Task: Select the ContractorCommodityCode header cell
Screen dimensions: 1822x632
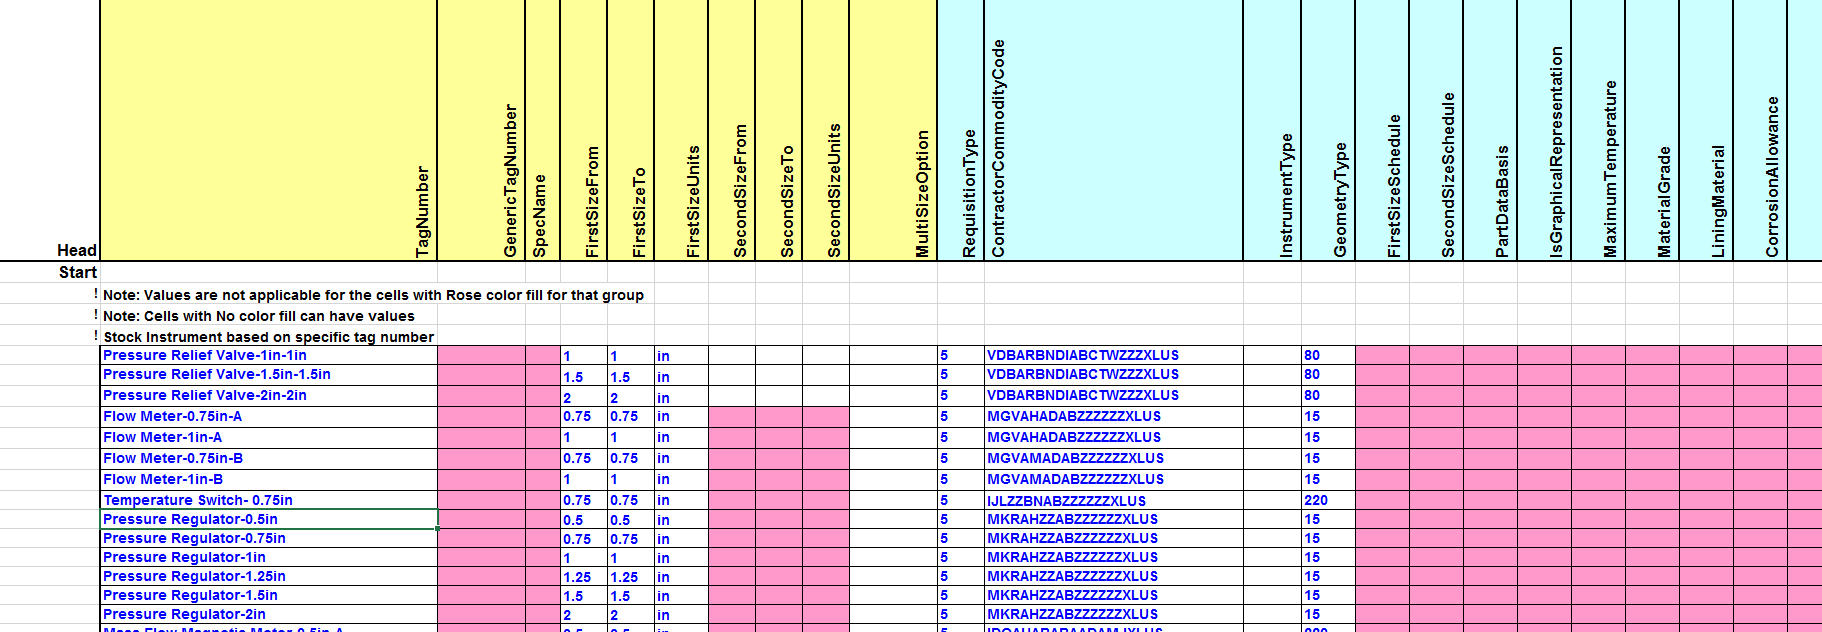Action: click(1114, 130)
